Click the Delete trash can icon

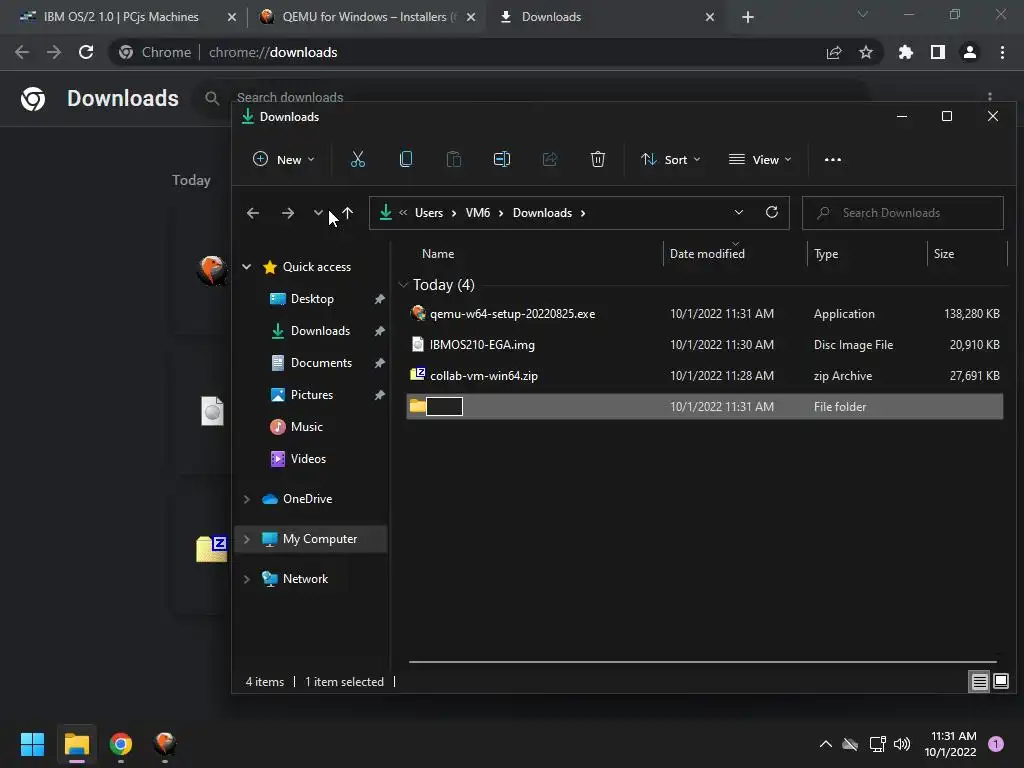coord(598,159)
